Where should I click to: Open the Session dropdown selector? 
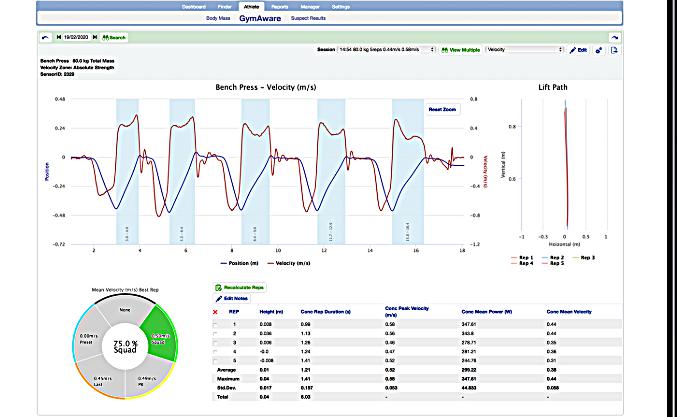386,48
